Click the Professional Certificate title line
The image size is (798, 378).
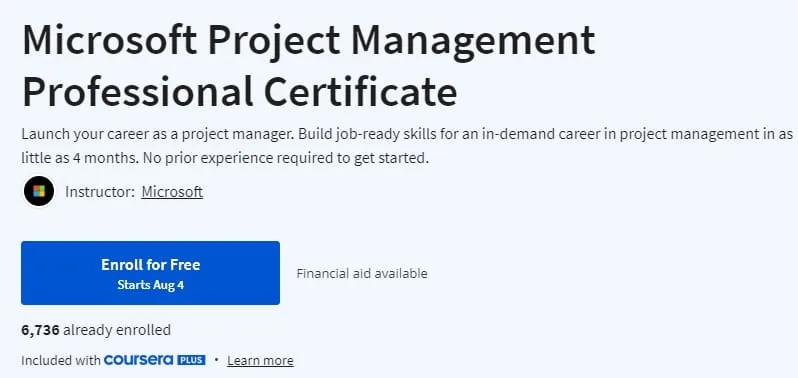pos(240,91)
